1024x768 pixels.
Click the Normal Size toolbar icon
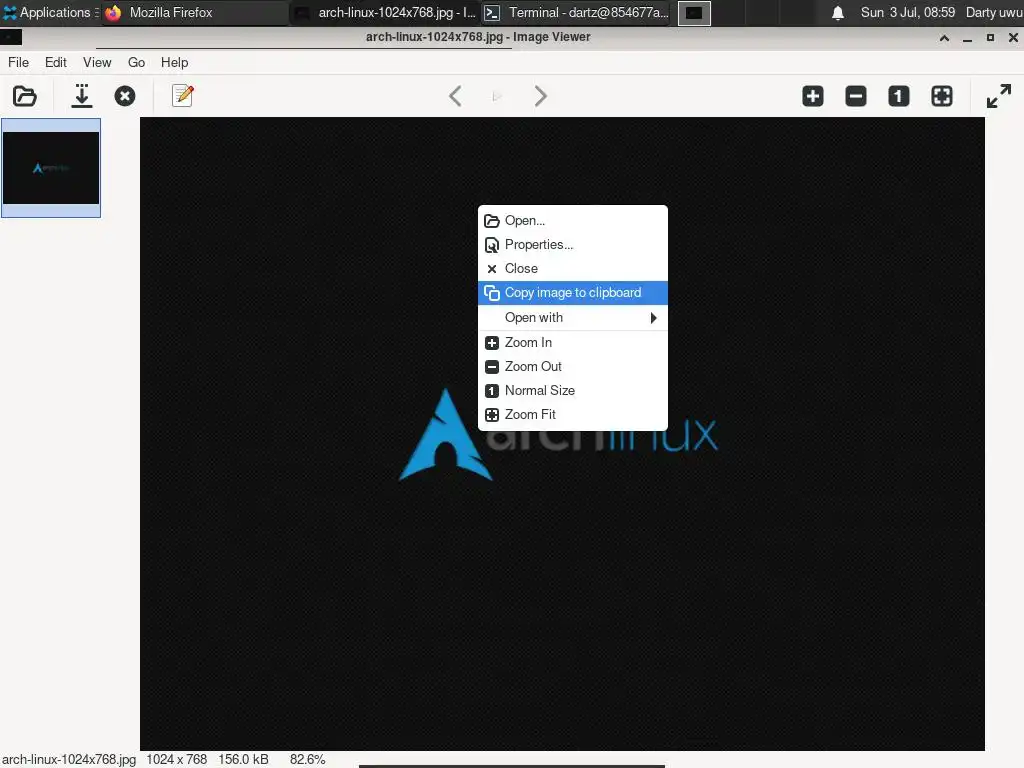tap(899, 96)
